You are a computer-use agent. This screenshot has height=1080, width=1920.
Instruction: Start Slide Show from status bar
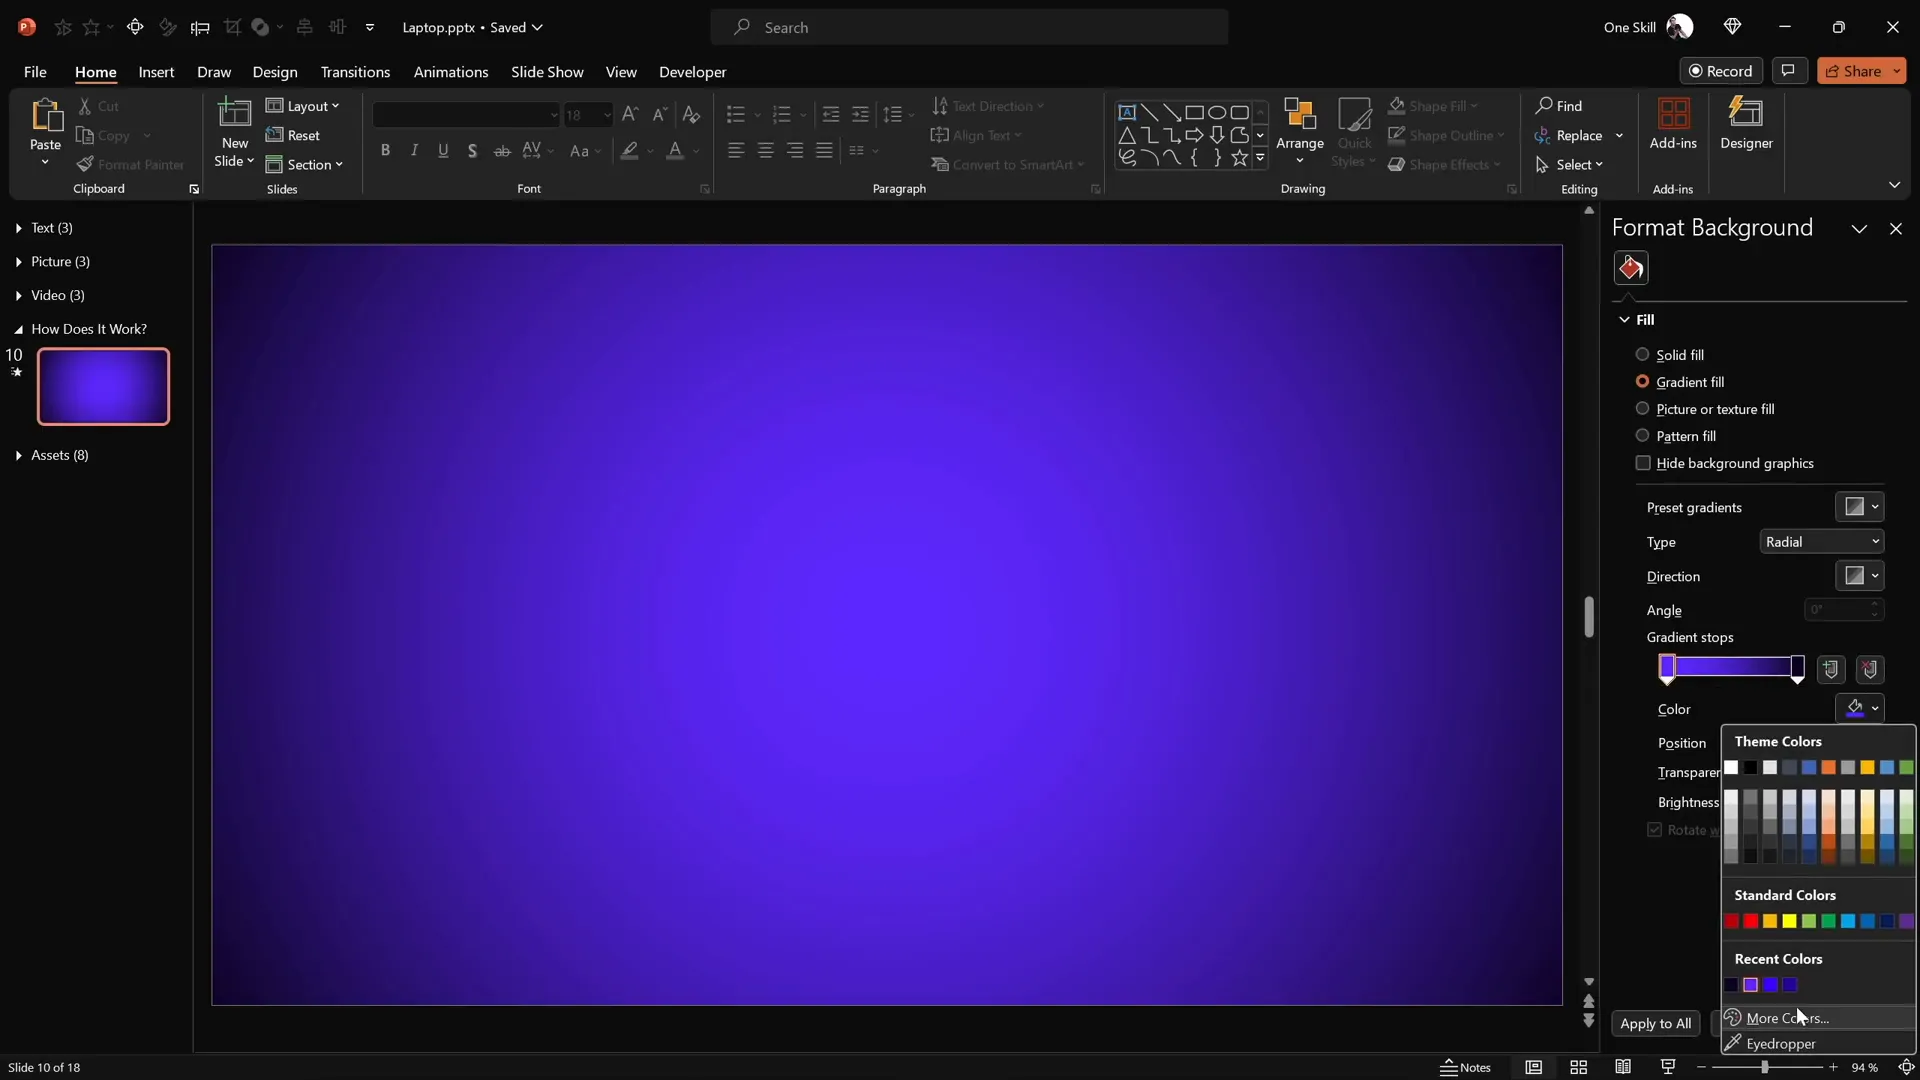[1668, 1067]
